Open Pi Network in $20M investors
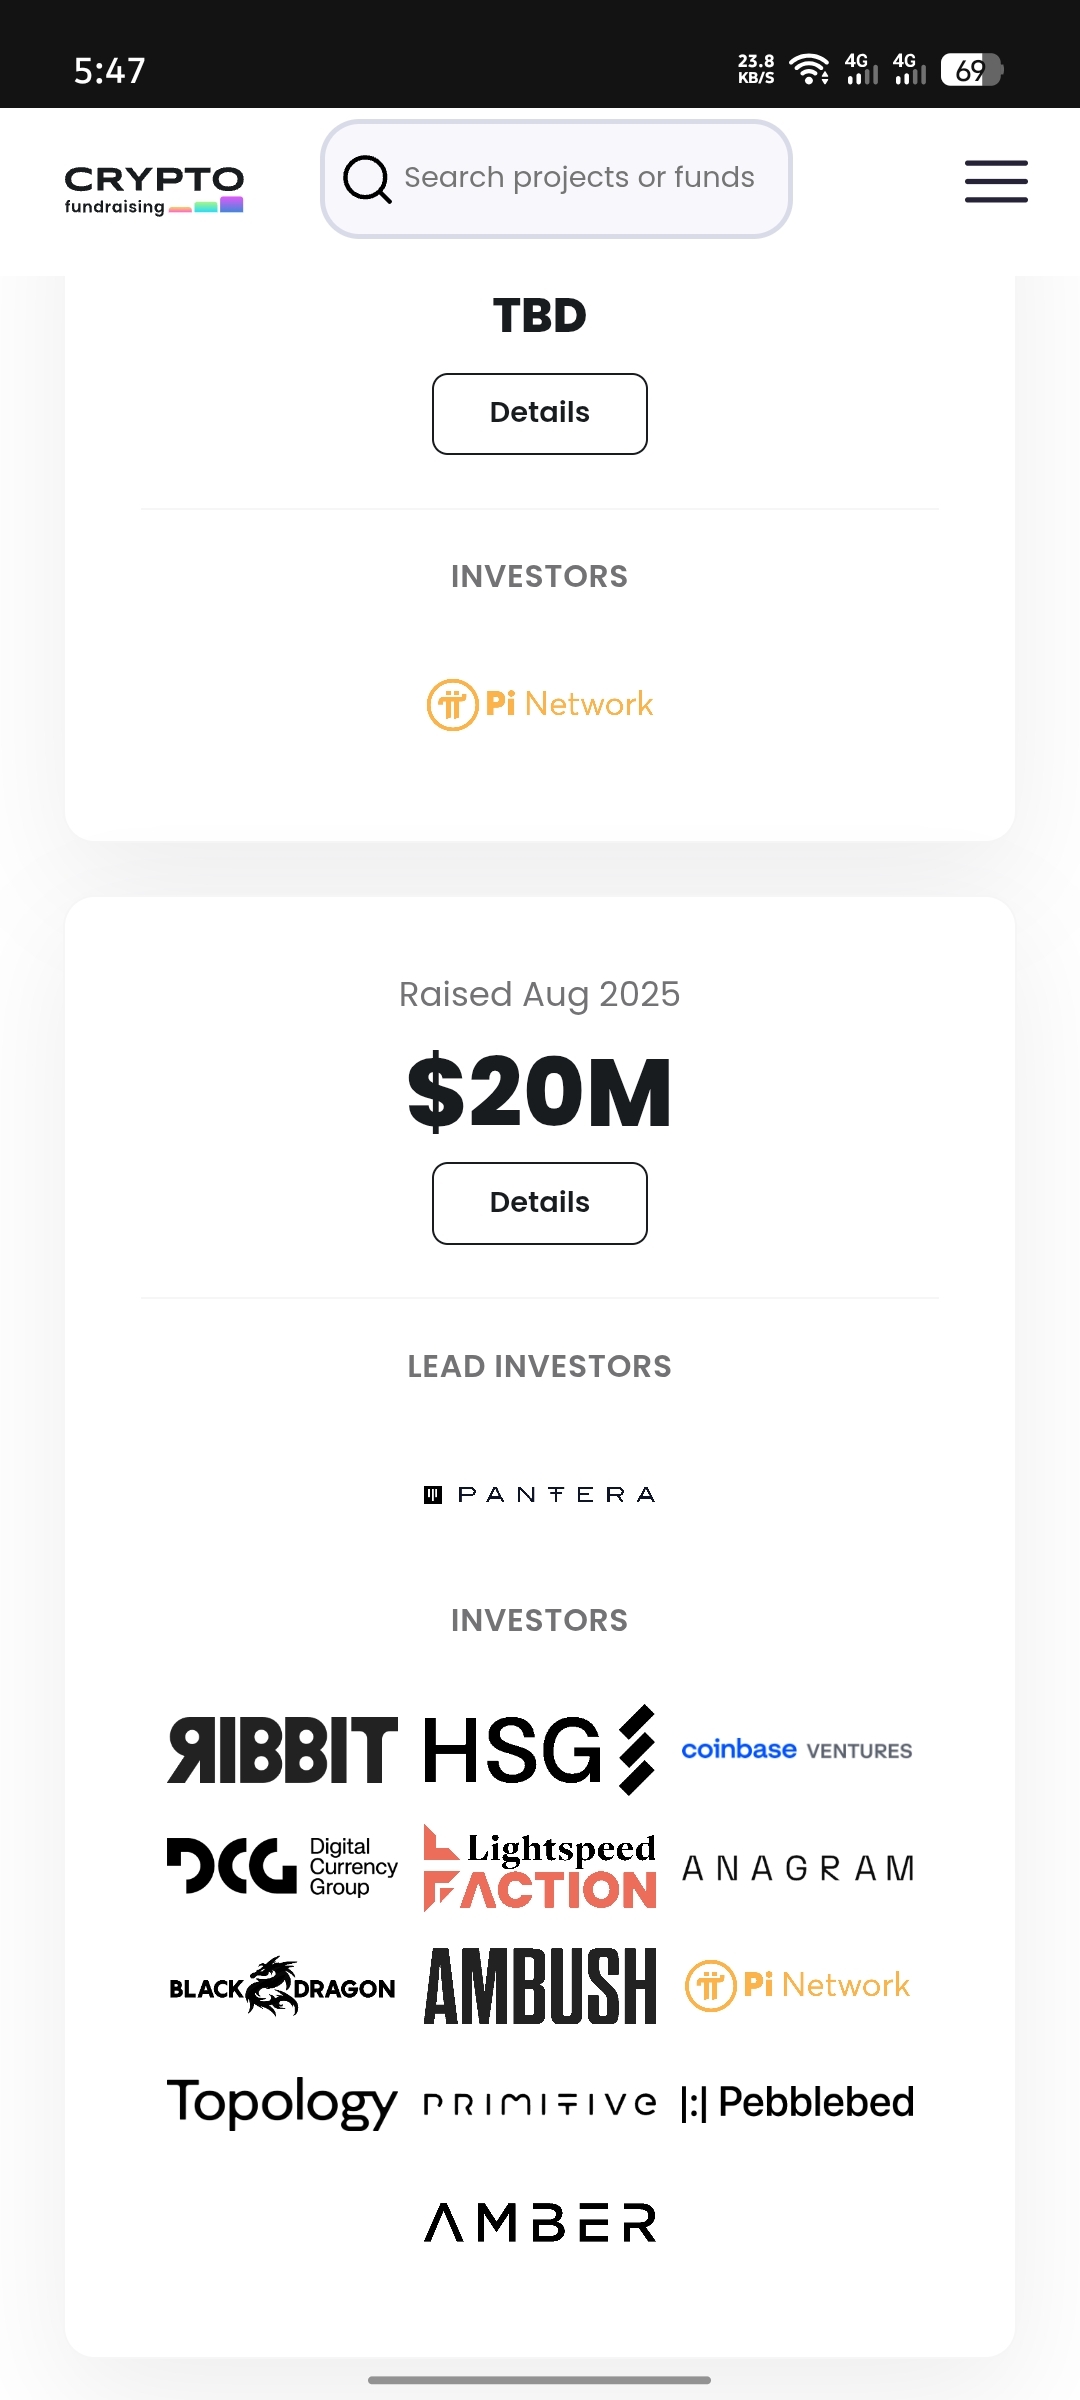Screen dimensions: 1080x2400 797,1985
